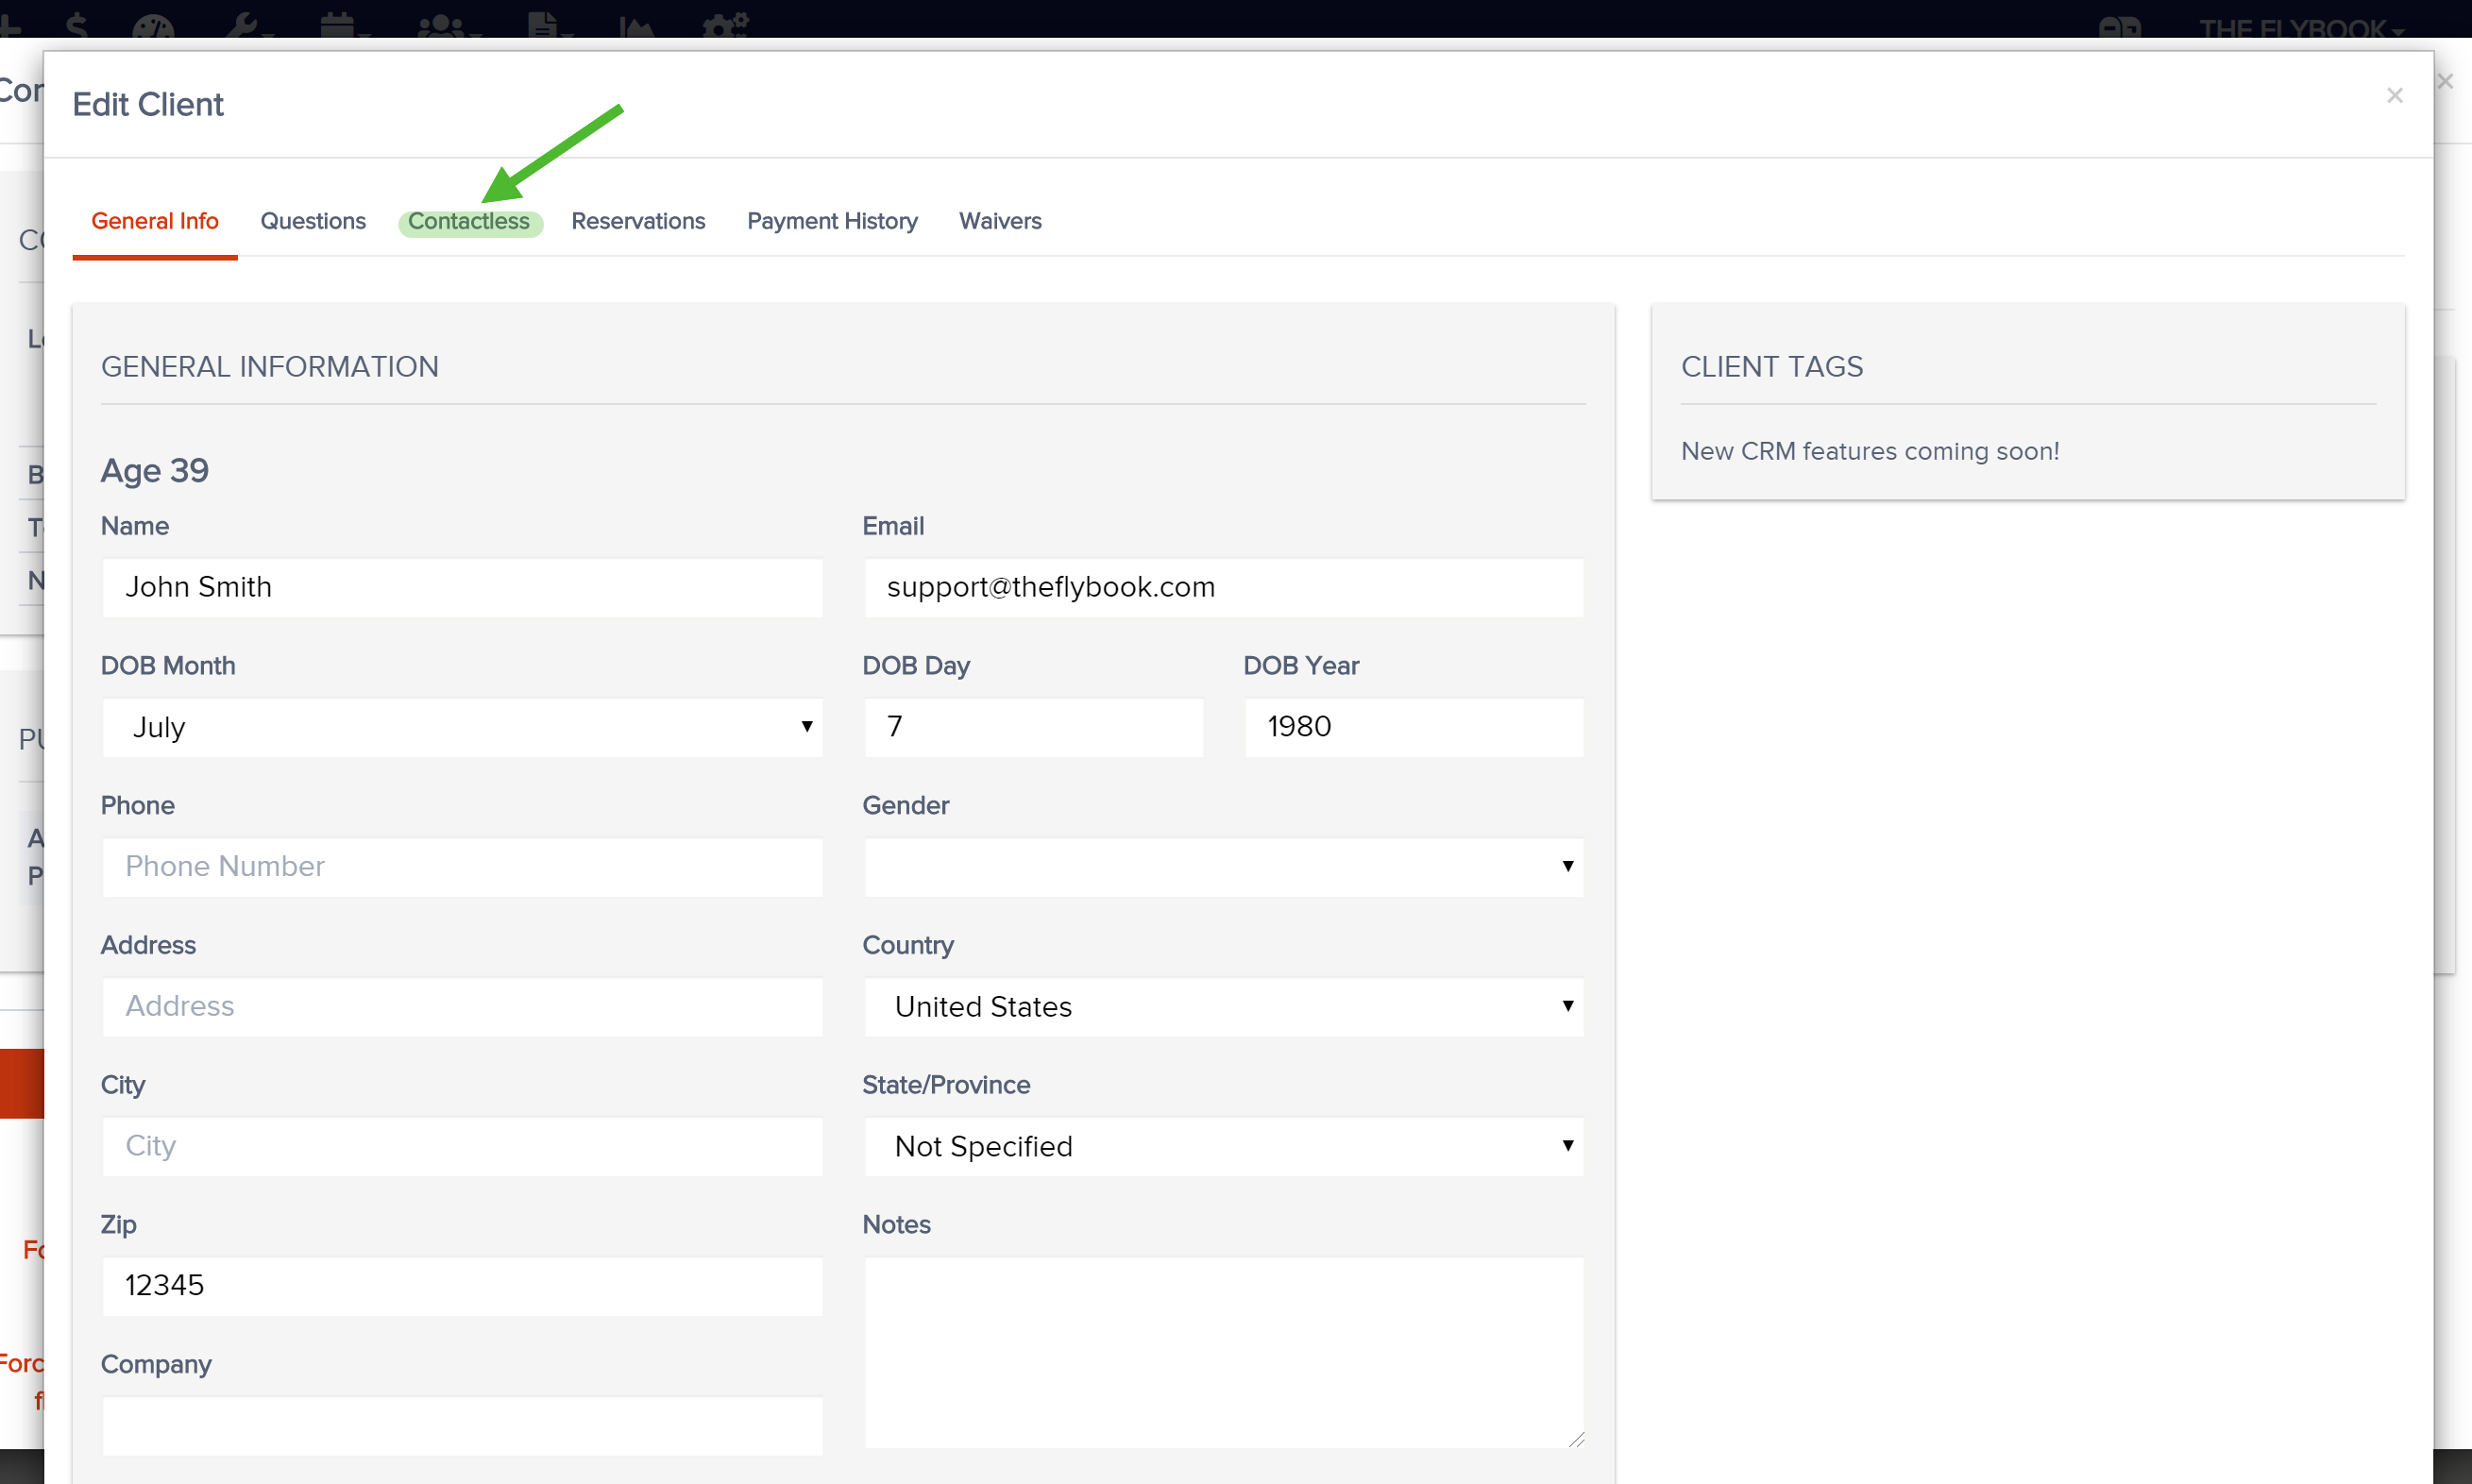Click the Age 39 text
This screenshot has width=2472, height=1484.
coord(155,470)
